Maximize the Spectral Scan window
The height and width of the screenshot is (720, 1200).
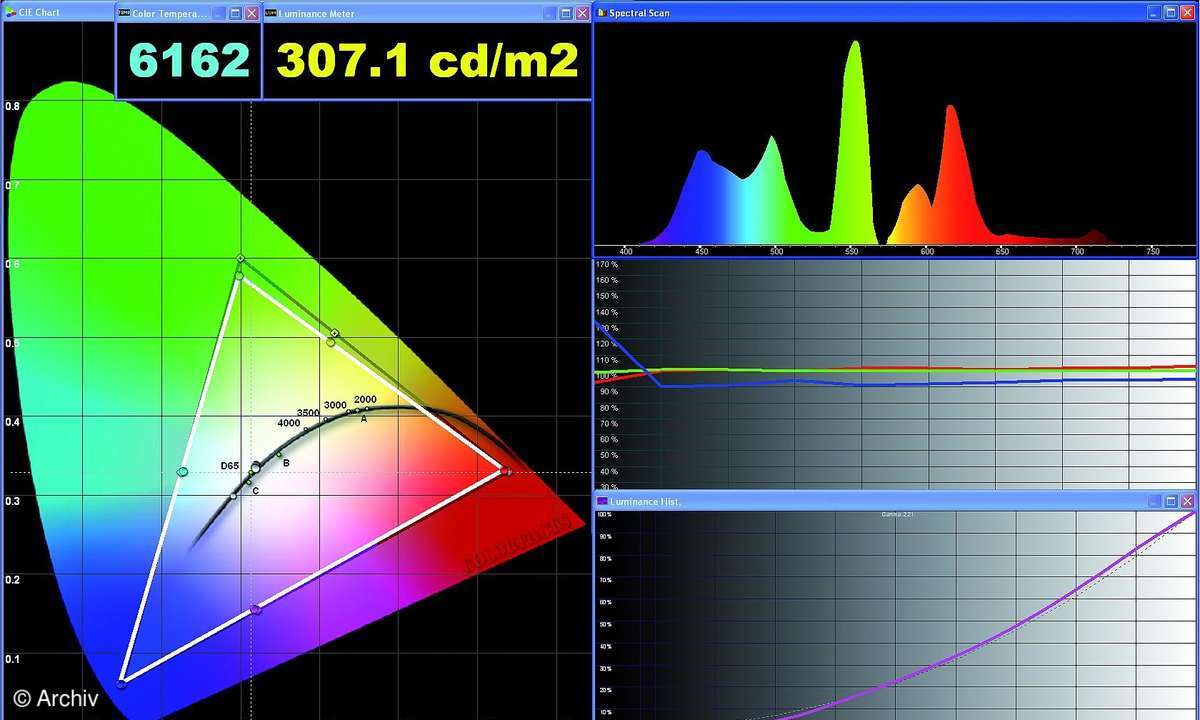click(x=1171, y=13)
